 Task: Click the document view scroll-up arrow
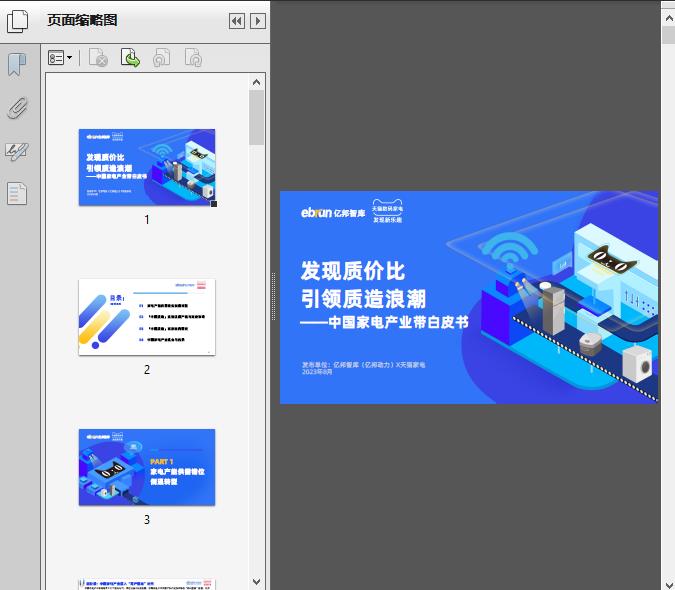click(x=669, y=18)
